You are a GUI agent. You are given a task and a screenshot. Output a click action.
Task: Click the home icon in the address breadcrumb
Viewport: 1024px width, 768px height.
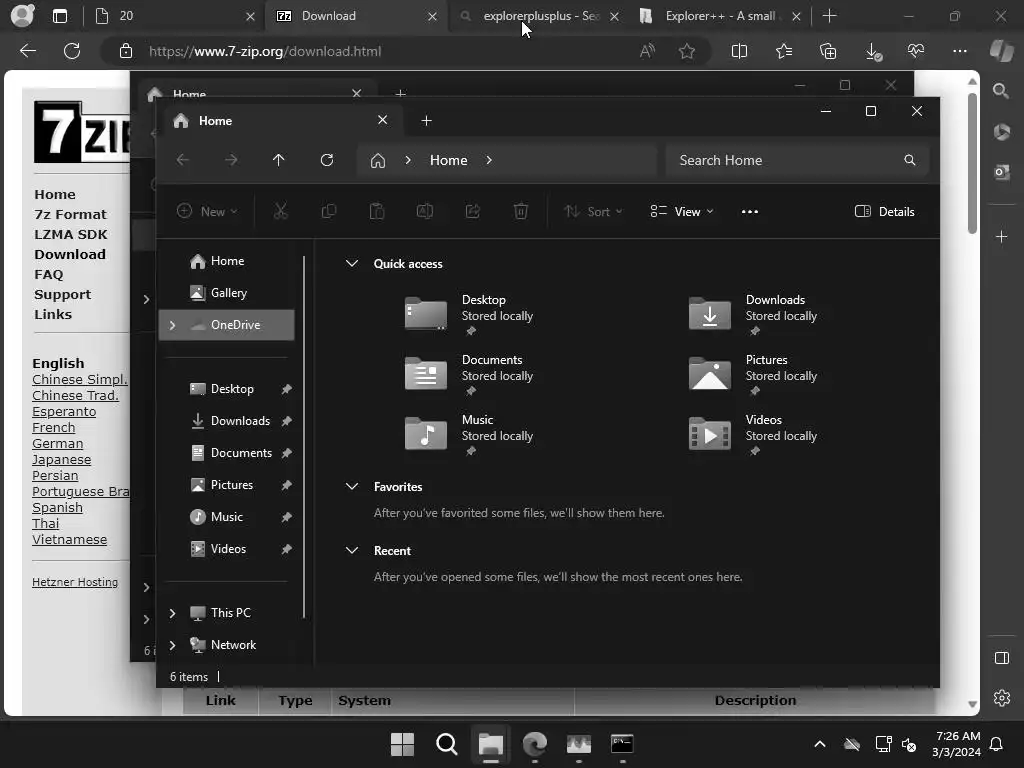point(377,160)
